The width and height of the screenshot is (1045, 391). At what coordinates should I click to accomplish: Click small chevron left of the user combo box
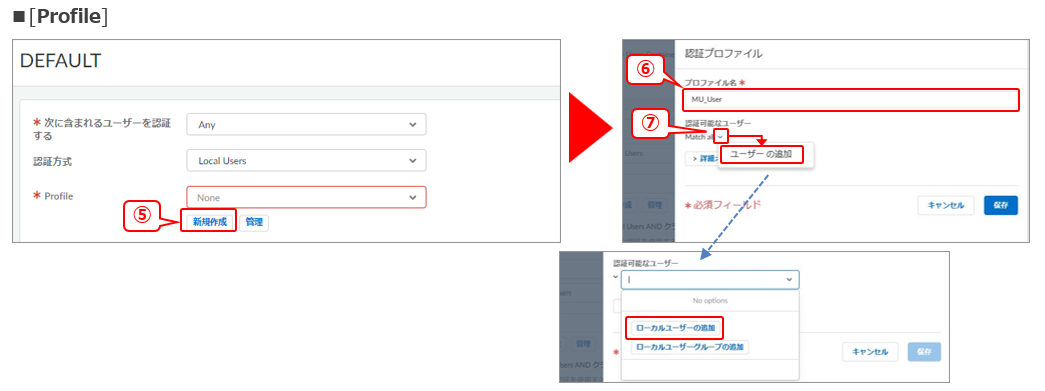[x=616, y=278]
